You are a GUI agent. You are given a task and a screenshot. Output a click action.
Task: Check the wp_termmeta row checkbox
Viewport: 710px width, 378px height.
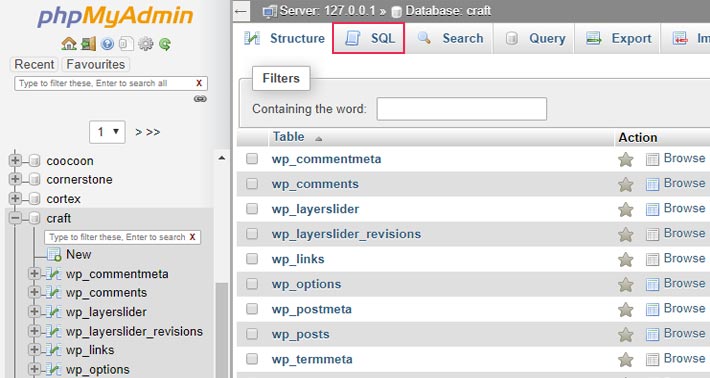tap(252, 359)
